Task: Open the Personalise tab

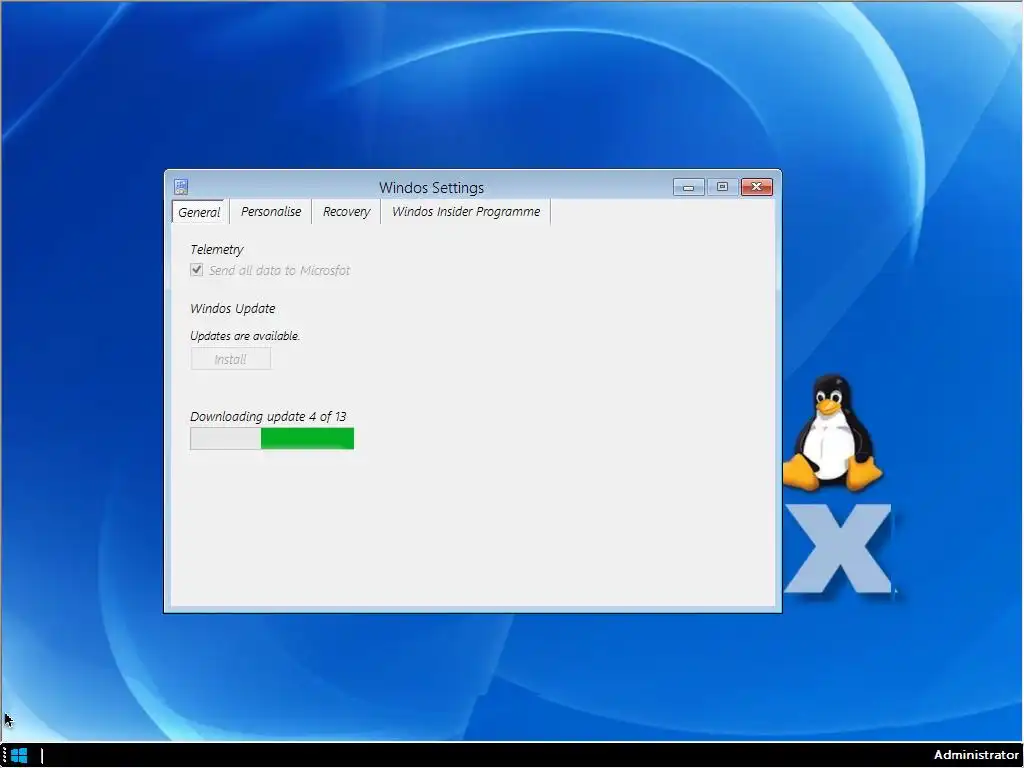Action: click(271, 212)
